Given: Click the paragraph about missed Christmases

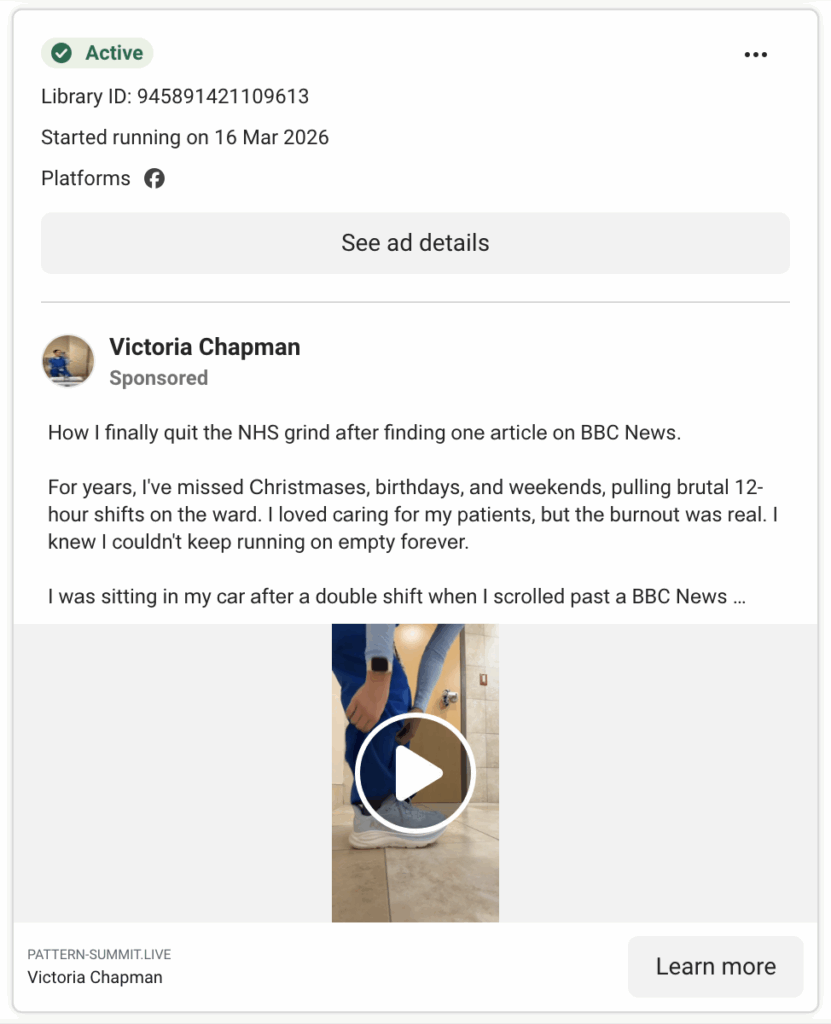Looking at the screenshot, I should (406, 516).
